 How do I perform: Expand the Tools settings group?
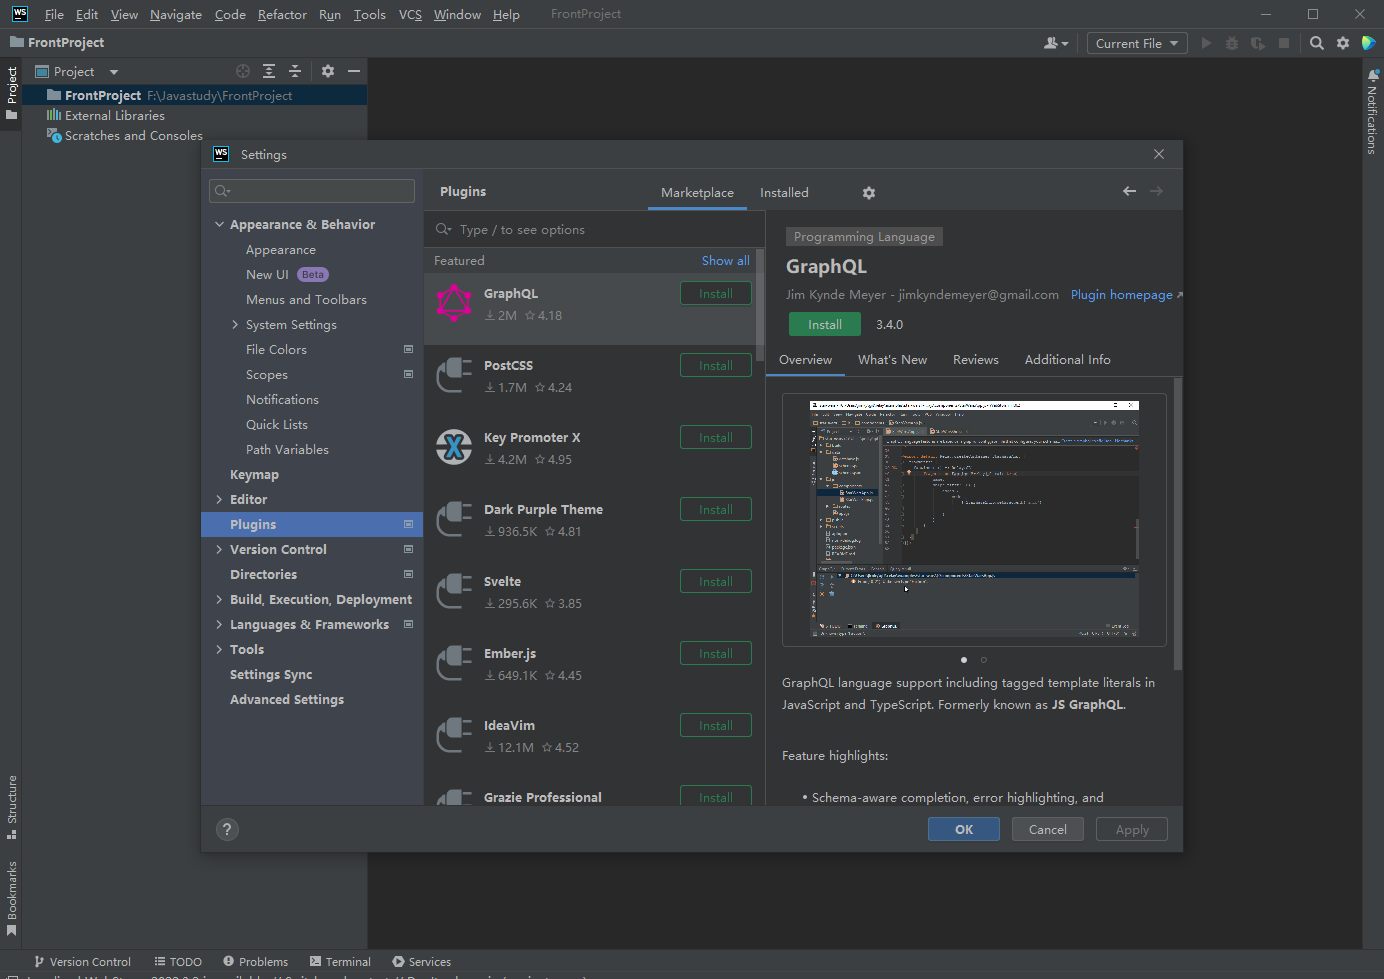tap(219, 650)
